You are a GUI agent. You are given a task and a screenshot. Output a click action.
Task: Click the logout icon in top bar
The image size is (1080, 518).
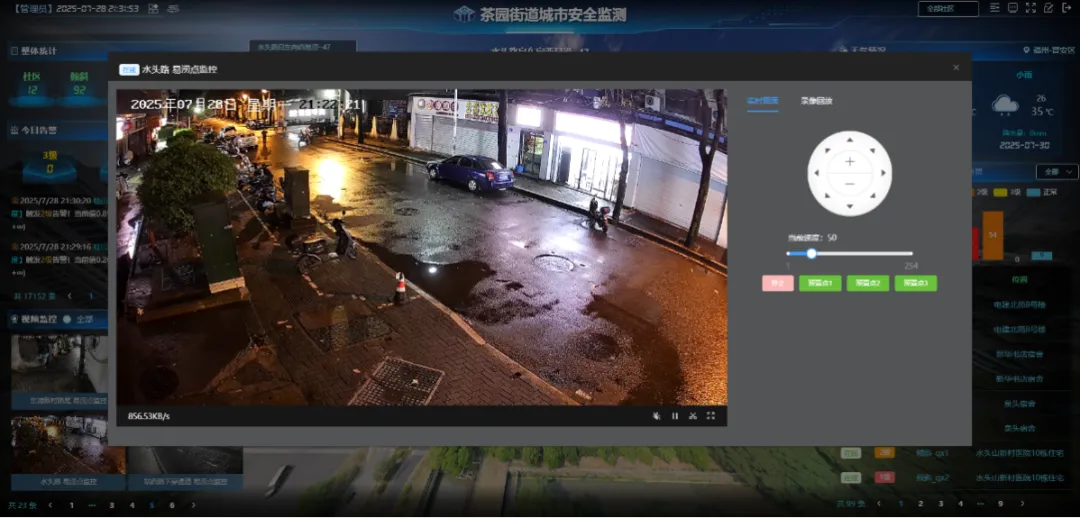tap(1066, 8)
